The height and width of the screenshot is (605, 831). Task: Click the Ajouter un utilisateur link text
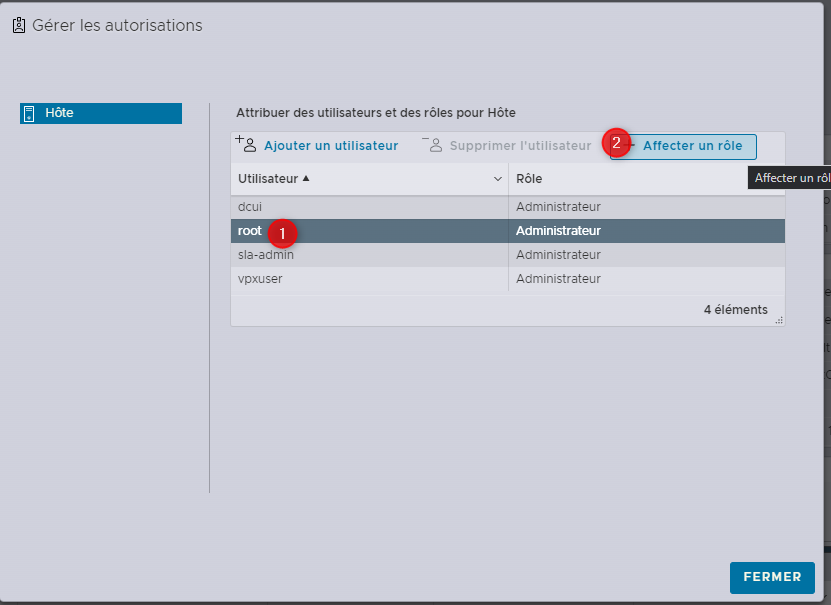331,146
